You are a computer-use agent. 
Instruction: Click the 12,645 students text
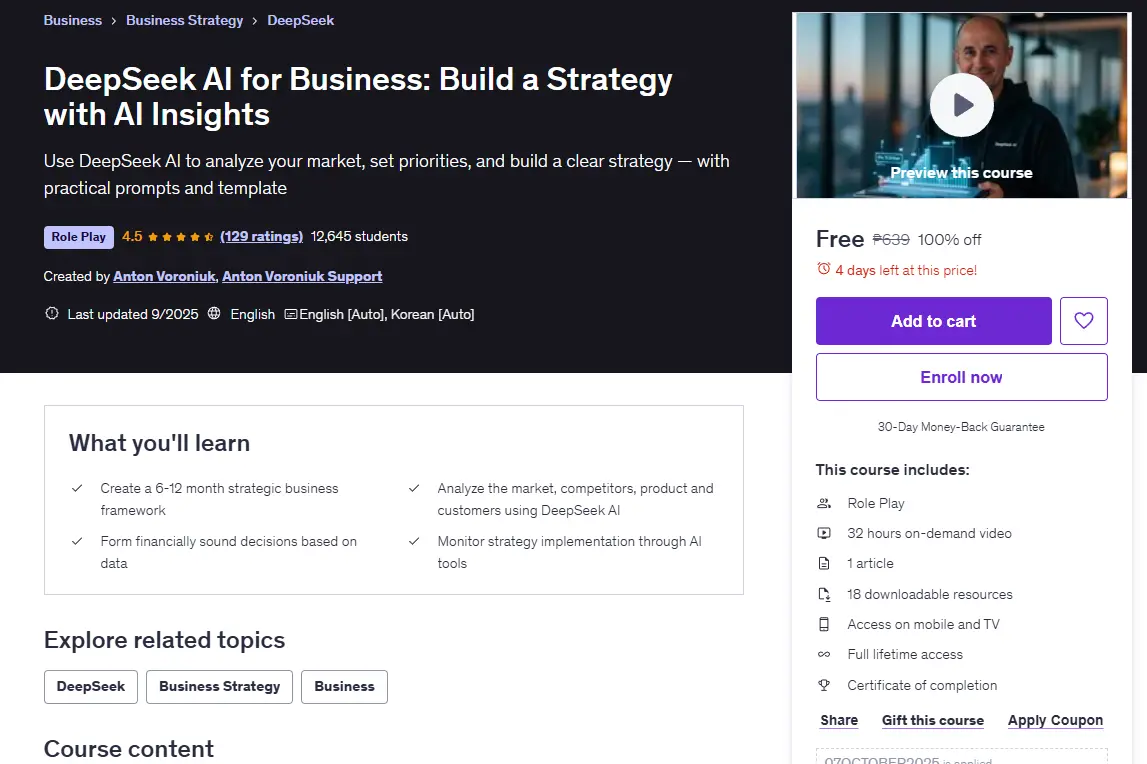click(359, 236)
